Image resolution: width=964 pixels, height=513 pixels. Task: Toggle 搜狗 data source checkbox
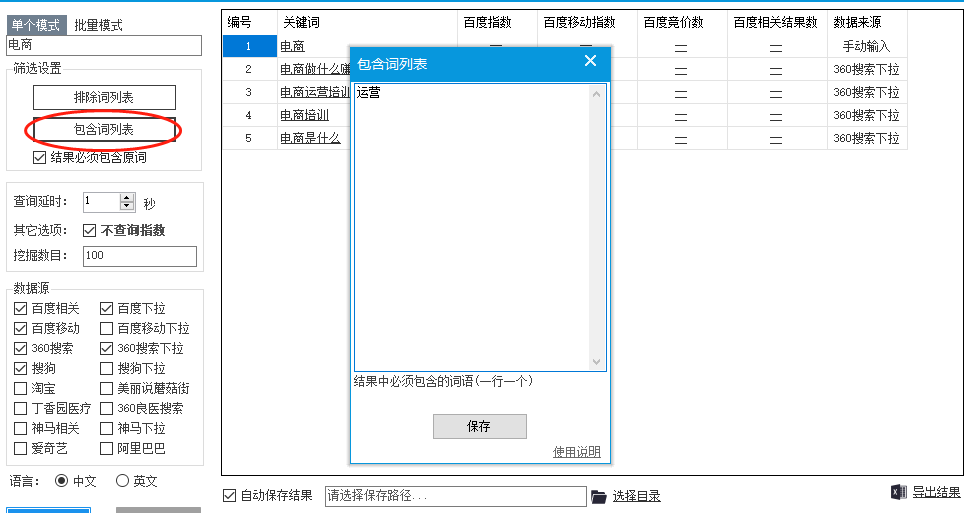point(20,368)
